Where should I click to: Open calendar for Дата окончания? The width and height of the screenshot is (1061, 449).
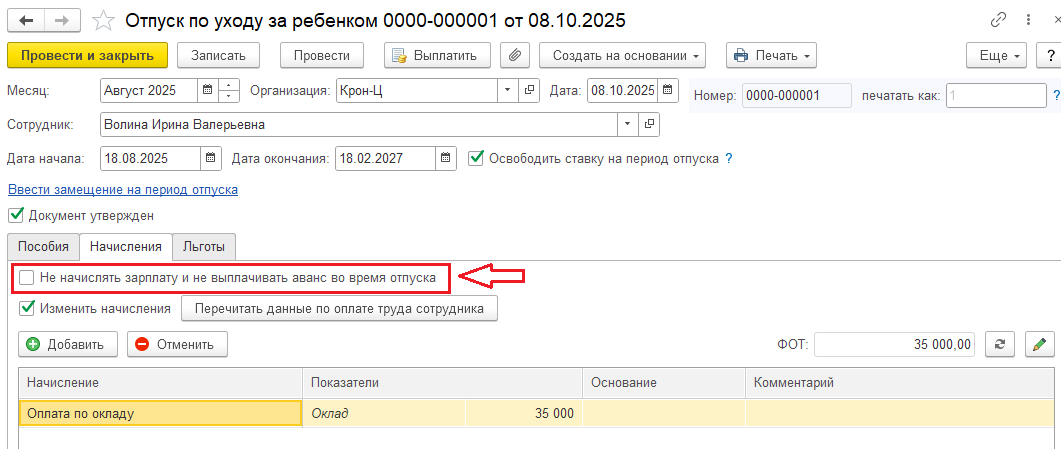point(445,159)
